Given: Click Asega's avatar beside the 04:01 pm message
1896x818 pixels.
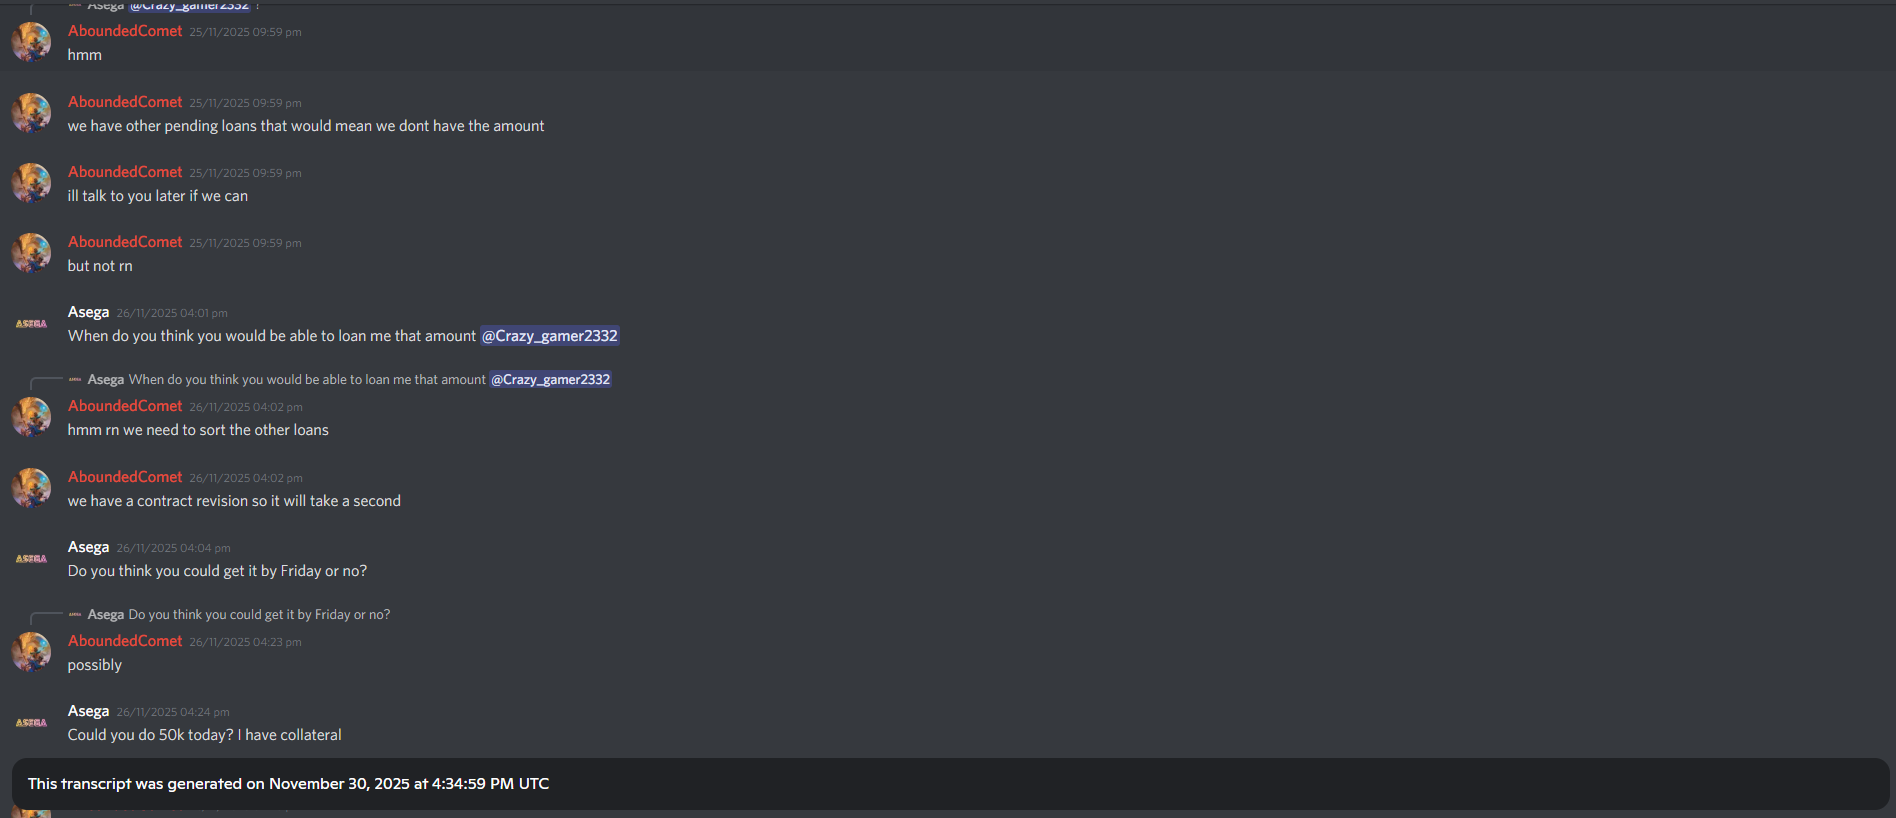Looking at the screenshot, I should [31, 323].
